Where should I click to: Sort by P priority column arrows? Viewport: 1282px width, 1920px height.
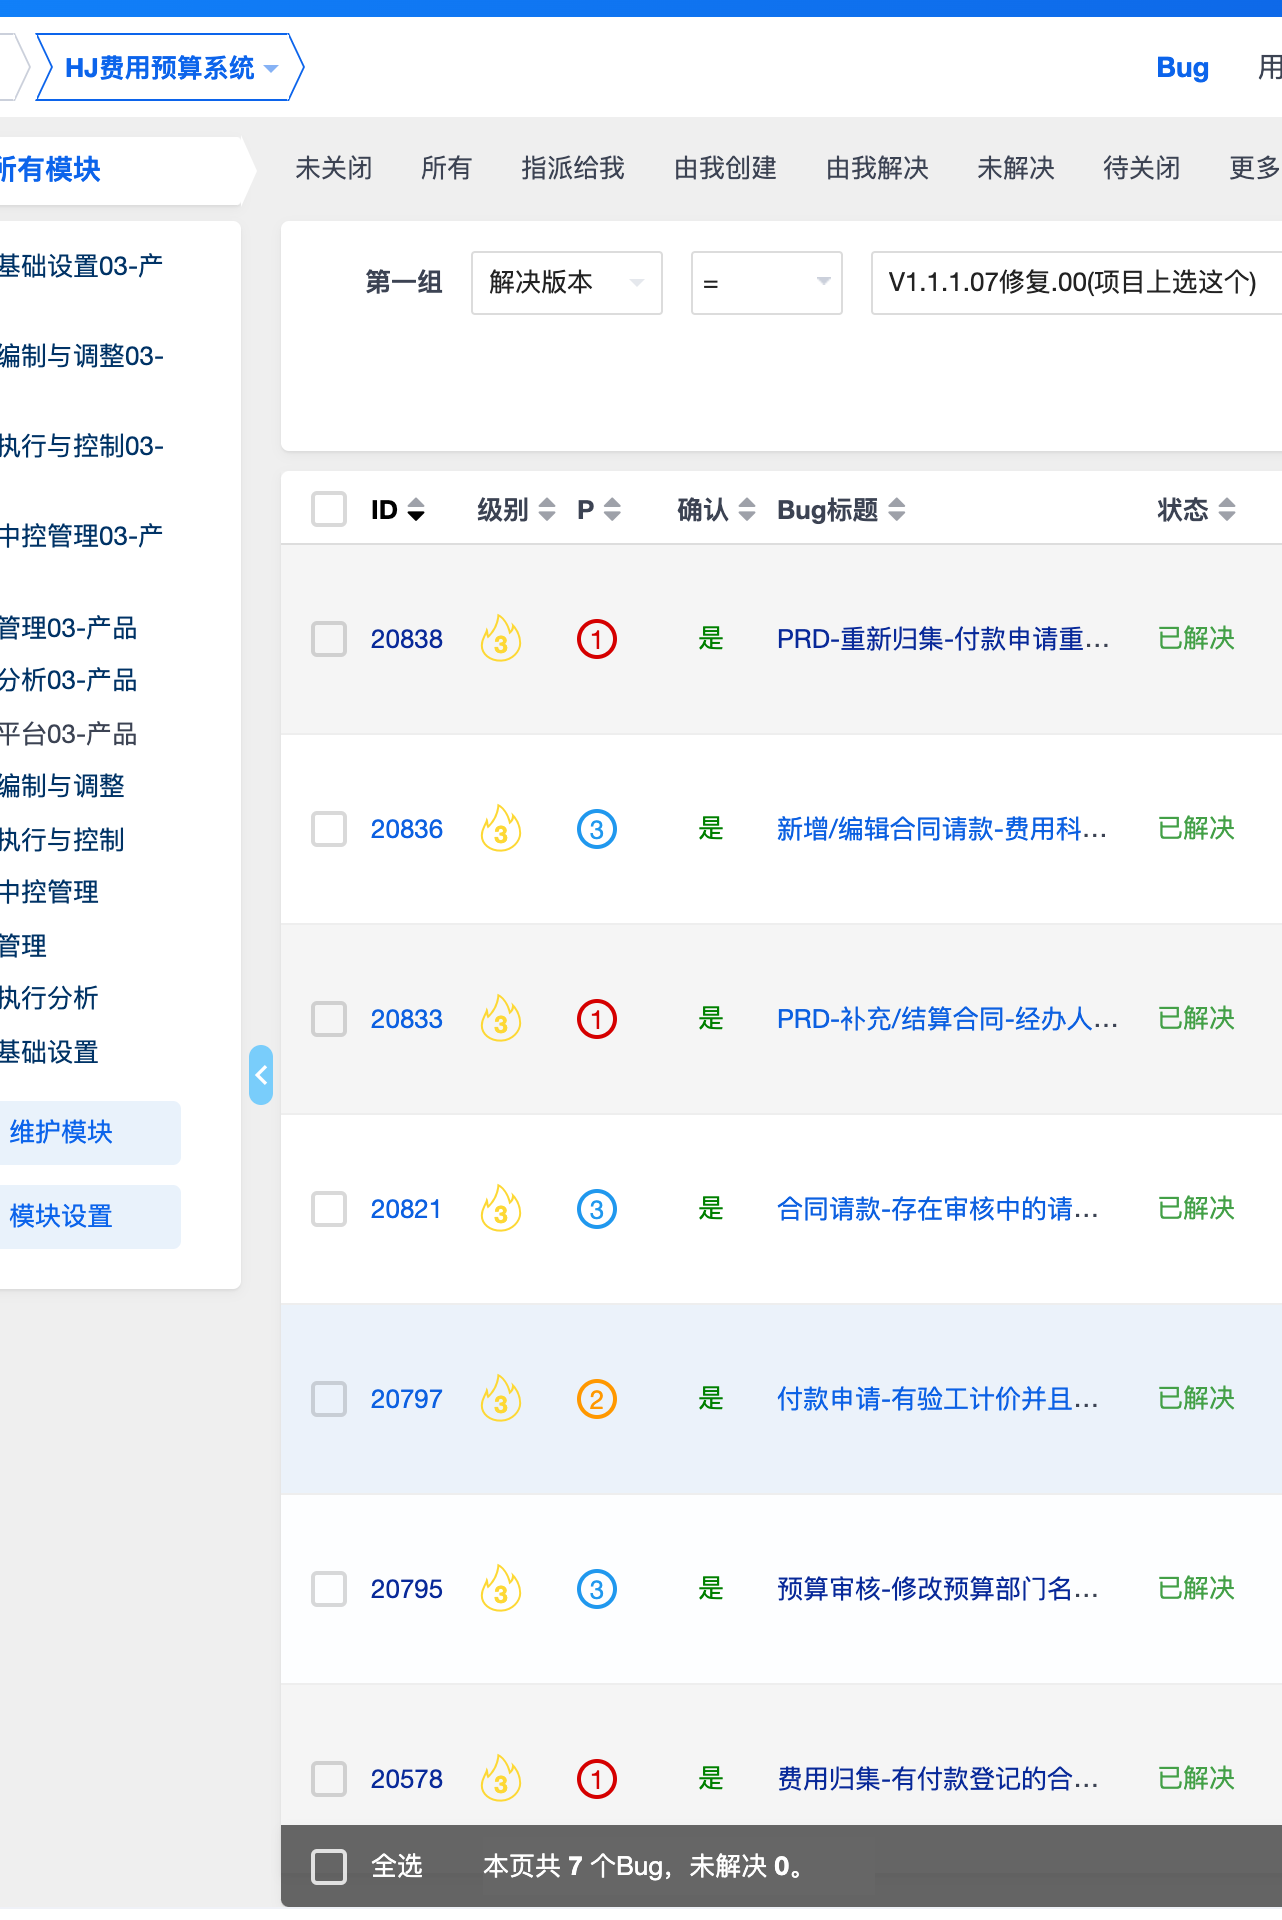click(x=612, y=510)
